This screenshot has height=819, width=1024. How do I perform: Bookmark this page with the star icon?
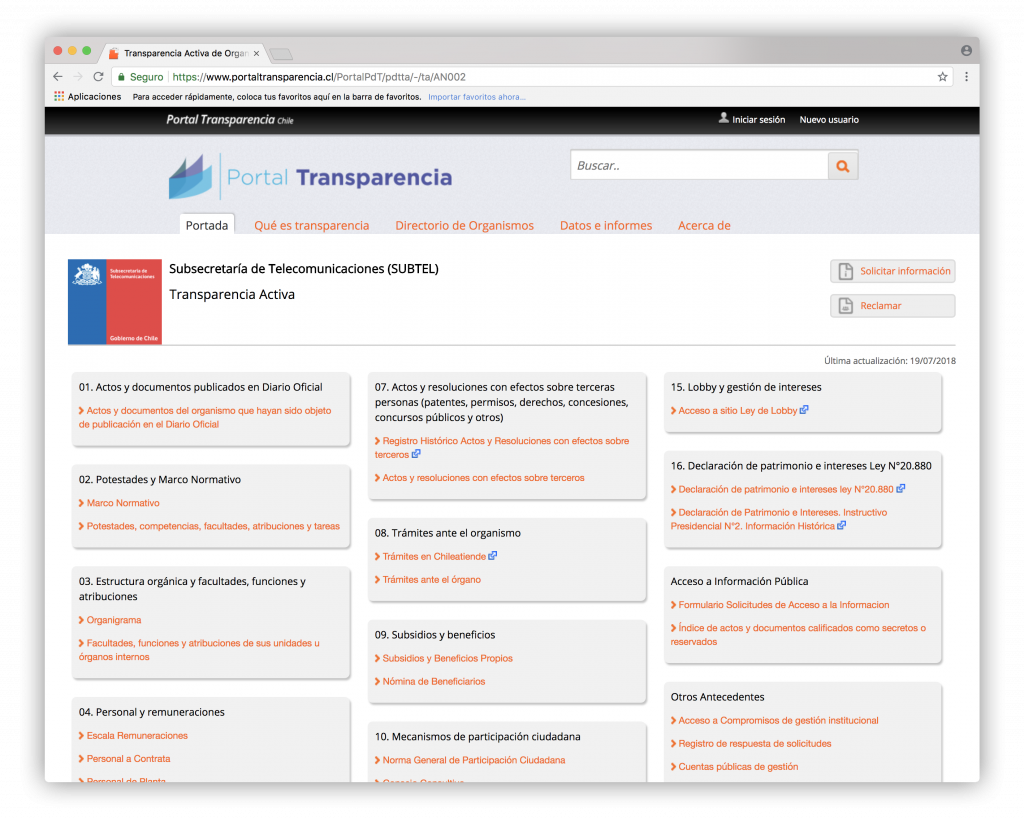(942, 77)
